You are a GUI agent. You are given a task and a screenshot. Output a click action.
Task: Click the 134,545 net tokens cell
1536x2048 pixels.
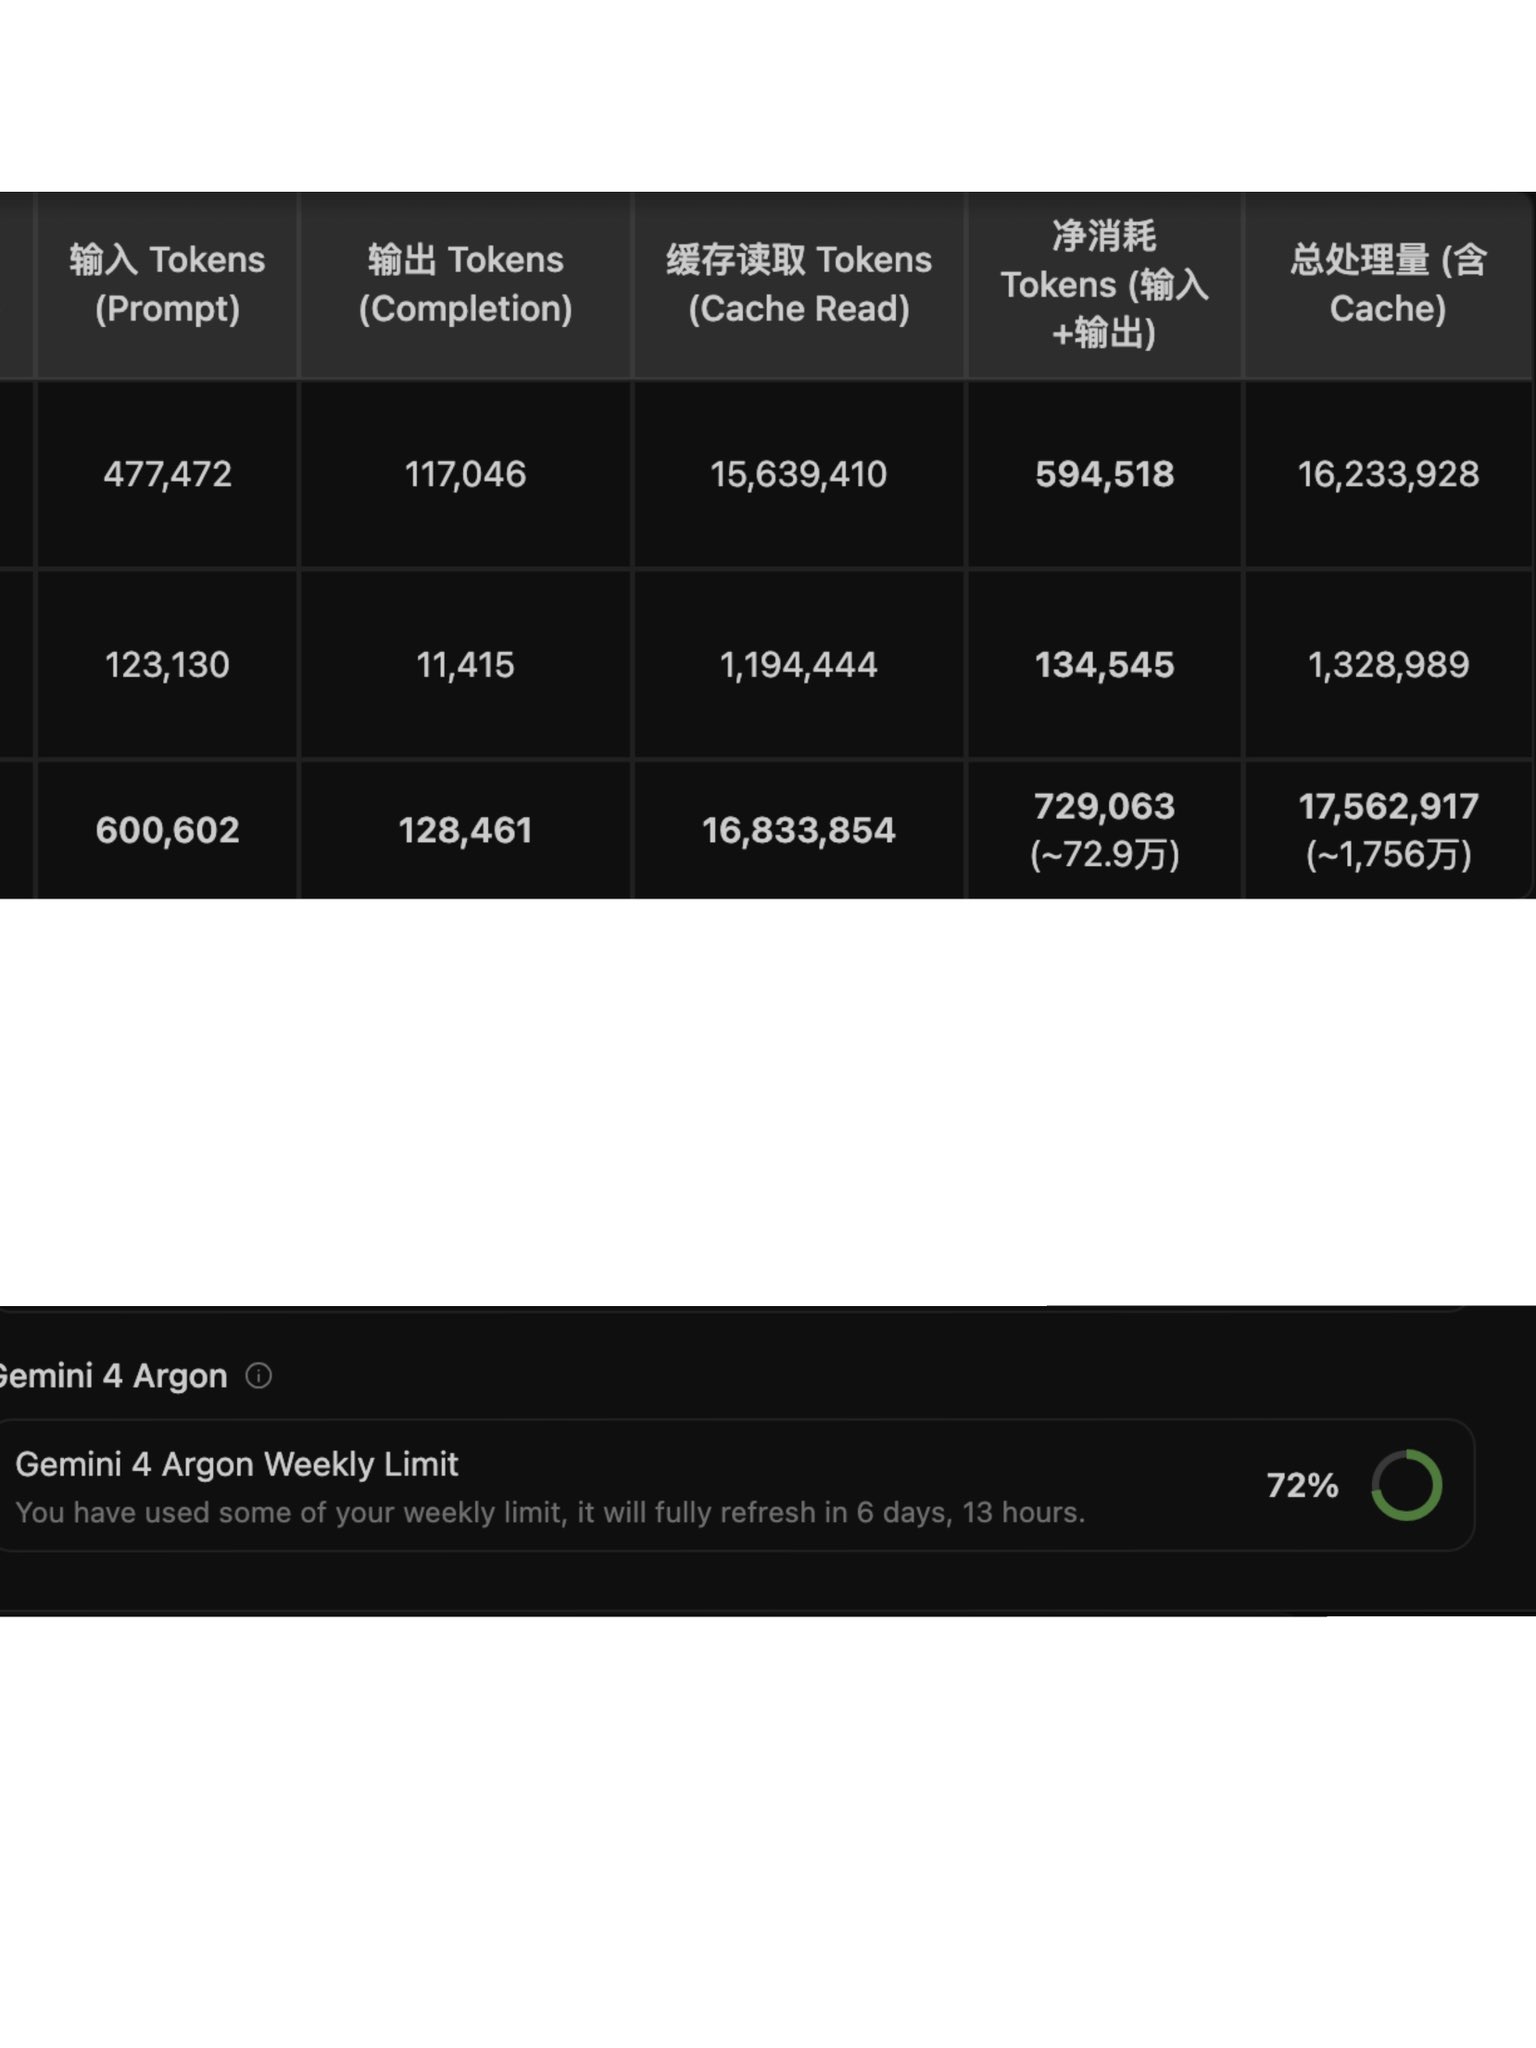point(1104,665)
